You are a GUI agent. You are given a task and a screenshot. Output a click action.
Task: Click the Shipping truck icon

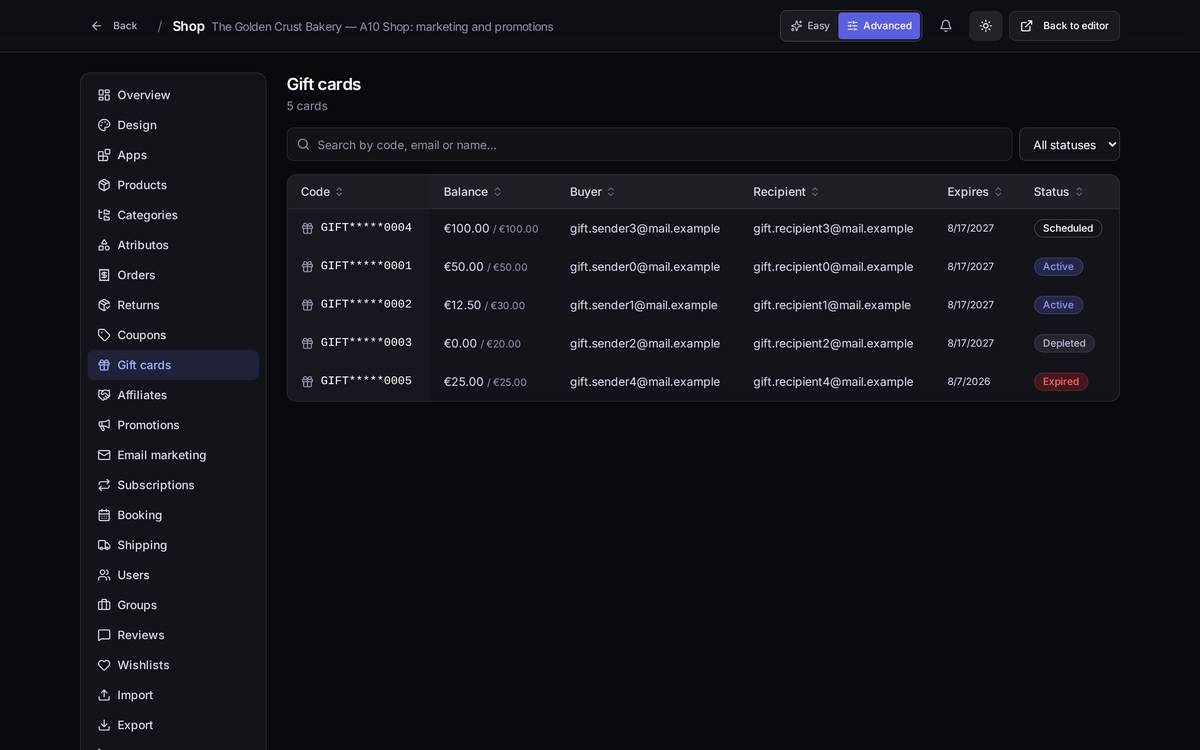point(104,545)
